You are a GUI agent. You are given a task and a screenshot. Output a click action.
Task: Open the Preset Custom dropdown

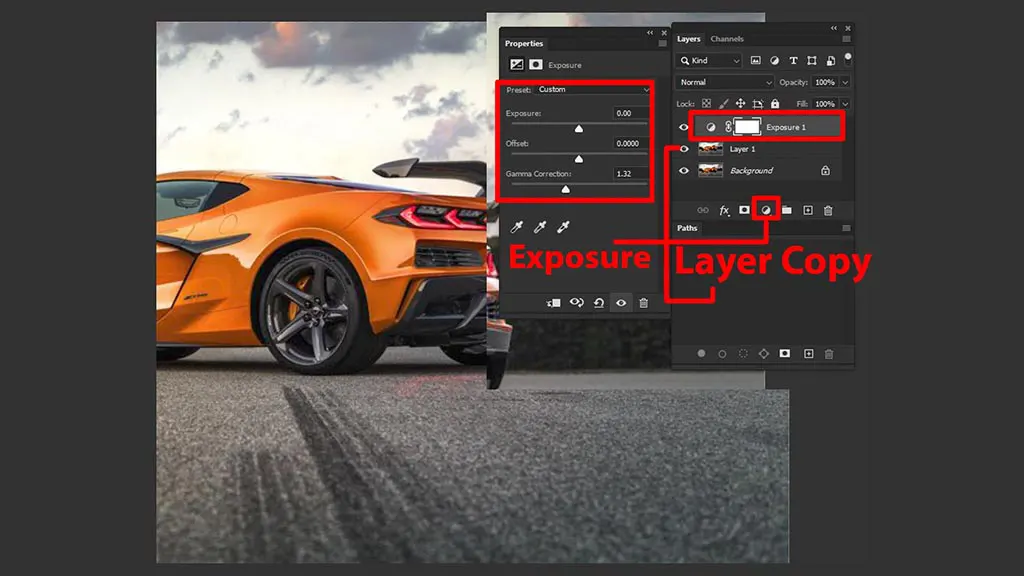tap(593, 89)
